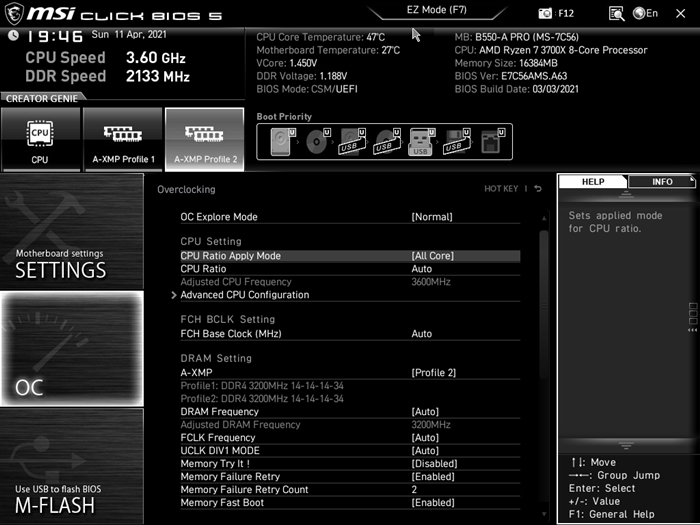The image size is (700, 525).
Task: Click Profile1: DDR4 3200MHz timing text
Action: pos(262,386)
